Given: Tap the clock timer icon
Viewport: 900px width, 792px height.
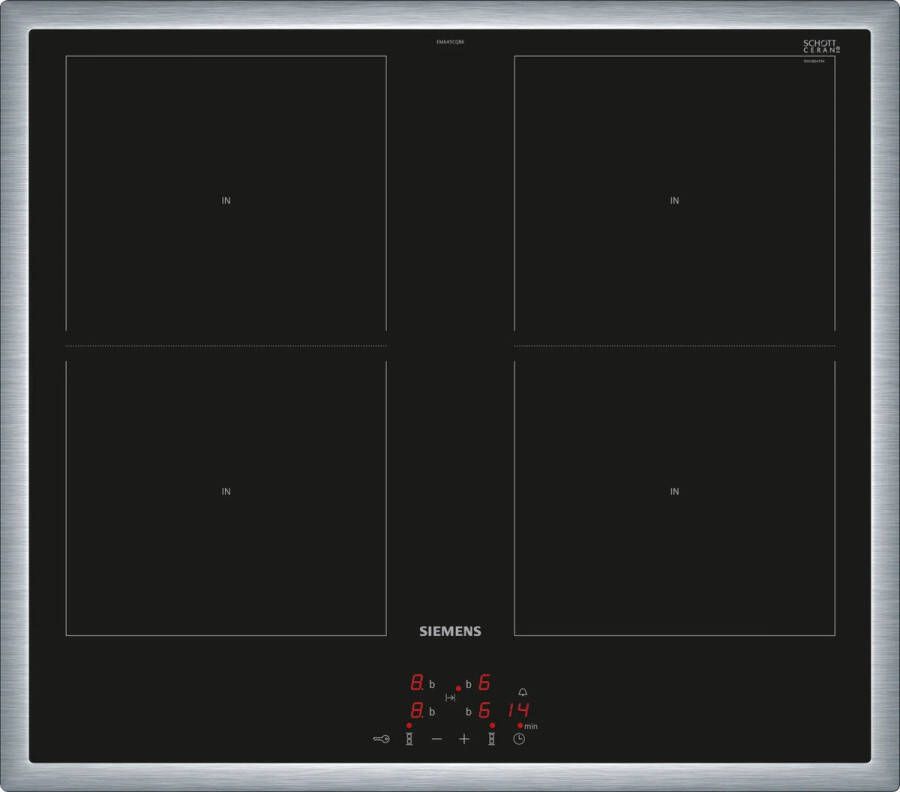Looking at the screenshot, I should coord(519,739).
